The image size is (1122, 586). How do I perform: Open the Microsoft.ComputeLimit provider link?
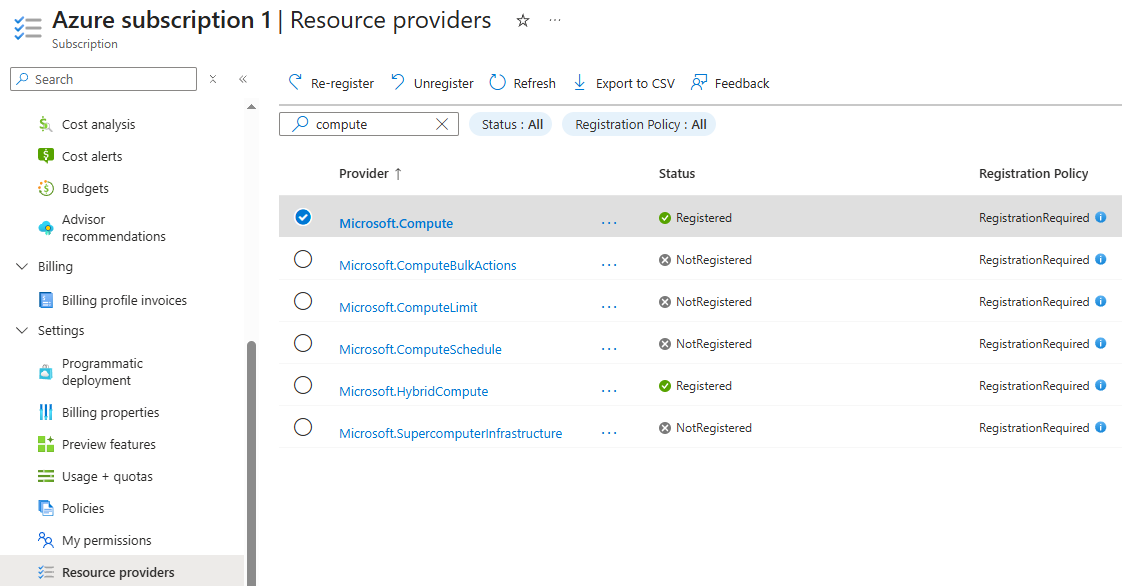408,308
